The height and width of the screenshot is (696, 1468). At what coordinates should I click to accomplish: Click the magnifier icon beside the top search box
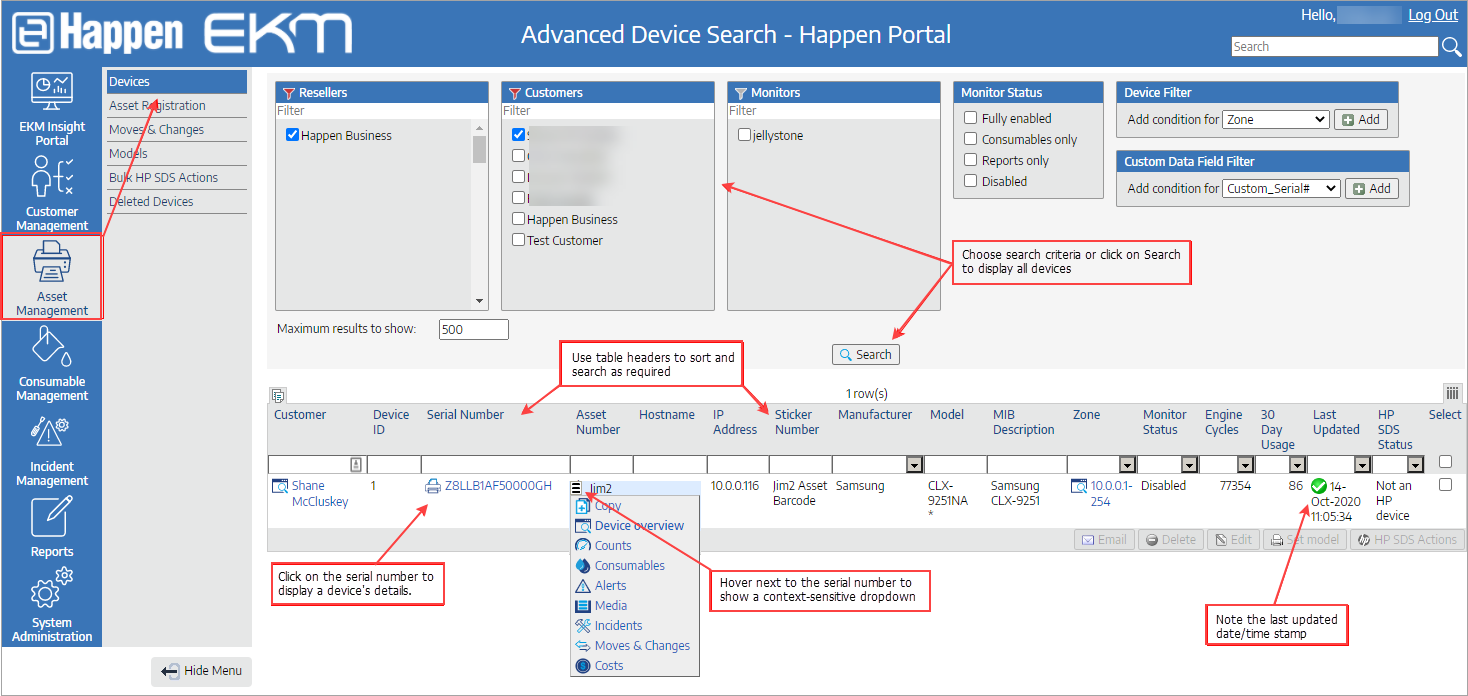click(x=1451, y=47)
